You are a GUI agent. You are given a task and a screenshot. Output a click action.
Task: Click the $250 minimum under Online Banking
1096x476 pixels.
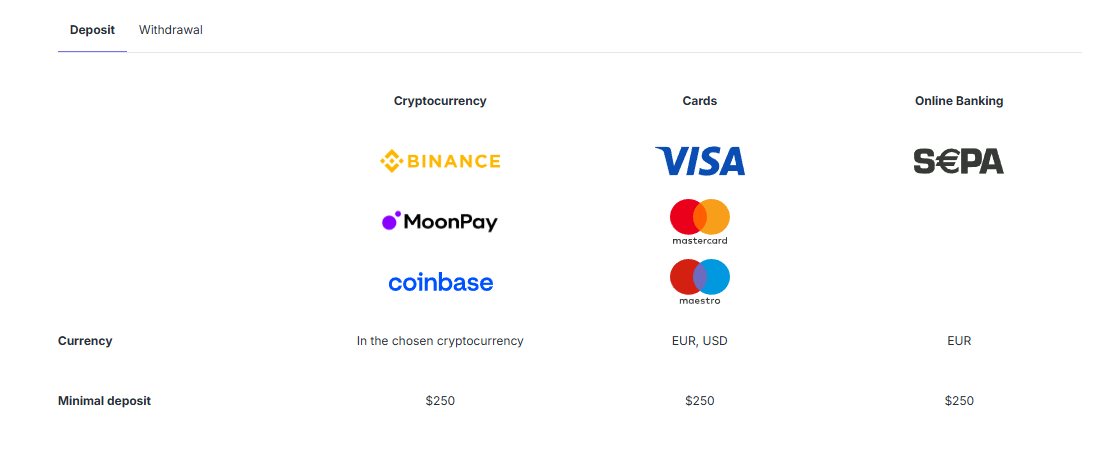959,401
